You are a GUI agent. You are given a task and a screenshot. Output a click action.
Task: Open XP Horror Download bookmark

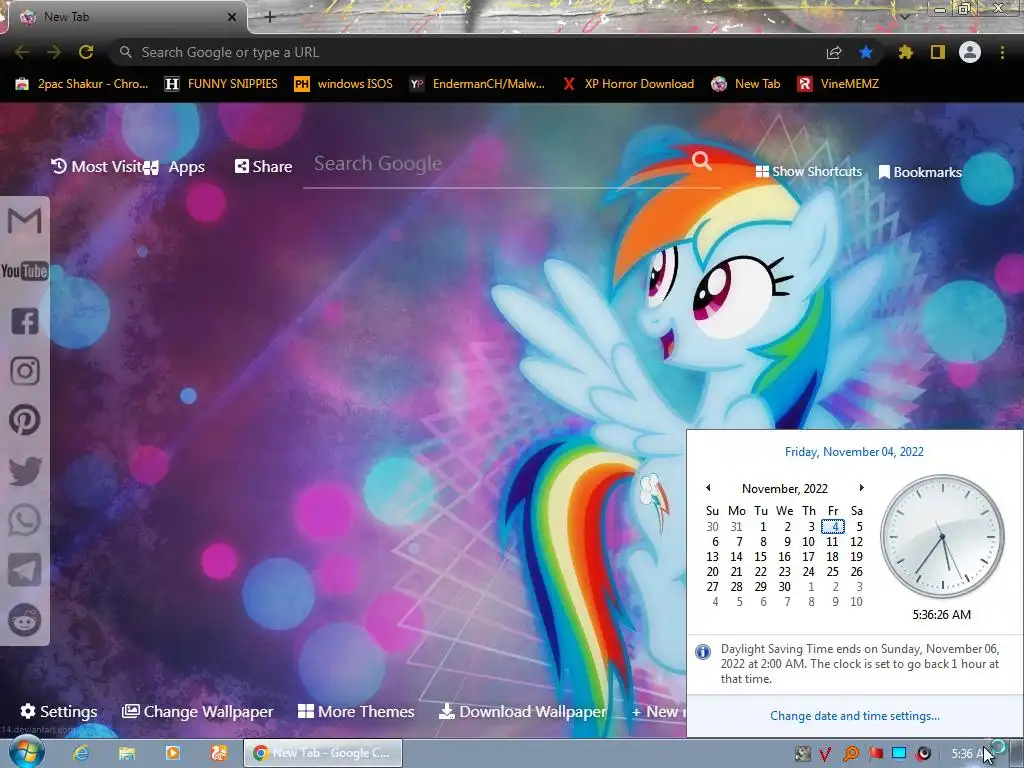point(628,84)
